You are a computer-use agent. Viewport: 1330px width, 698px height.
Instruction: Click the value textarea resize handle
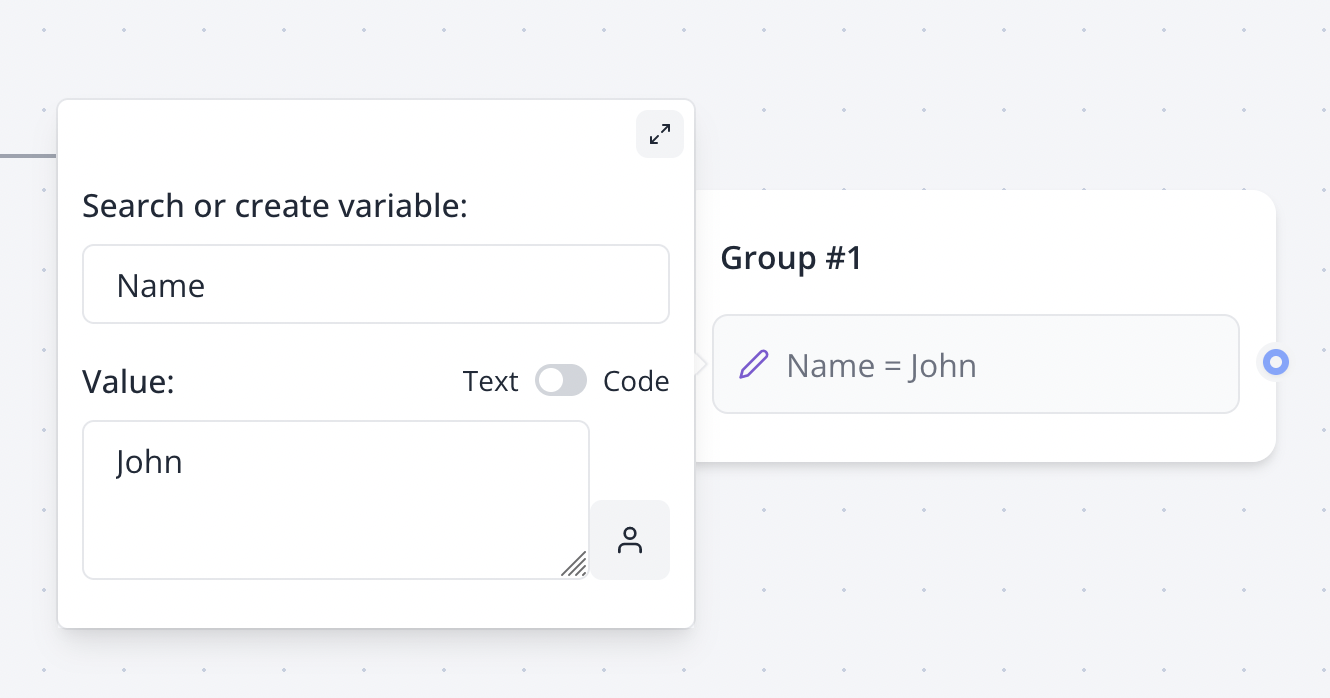pyautogui.click(x=575, y=565)
